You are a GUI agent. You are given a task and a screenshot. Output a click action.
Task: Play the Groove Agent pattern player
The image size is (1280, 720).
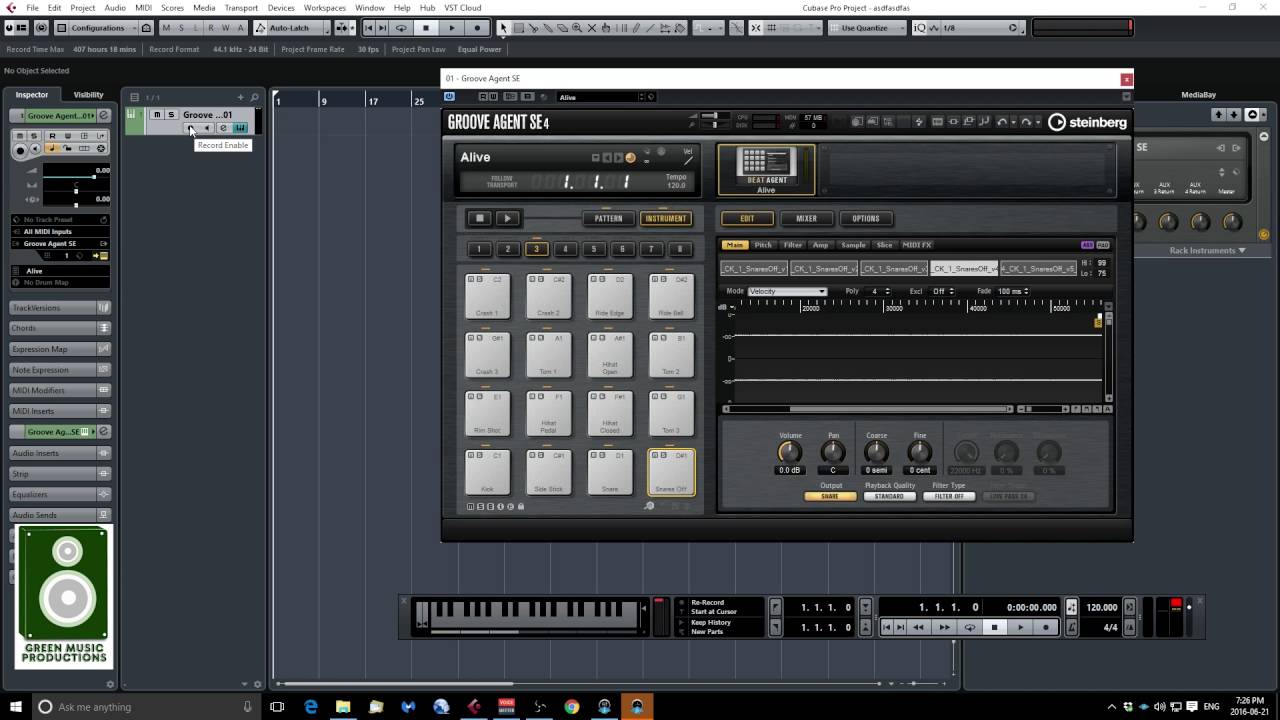tap(507, 218)
